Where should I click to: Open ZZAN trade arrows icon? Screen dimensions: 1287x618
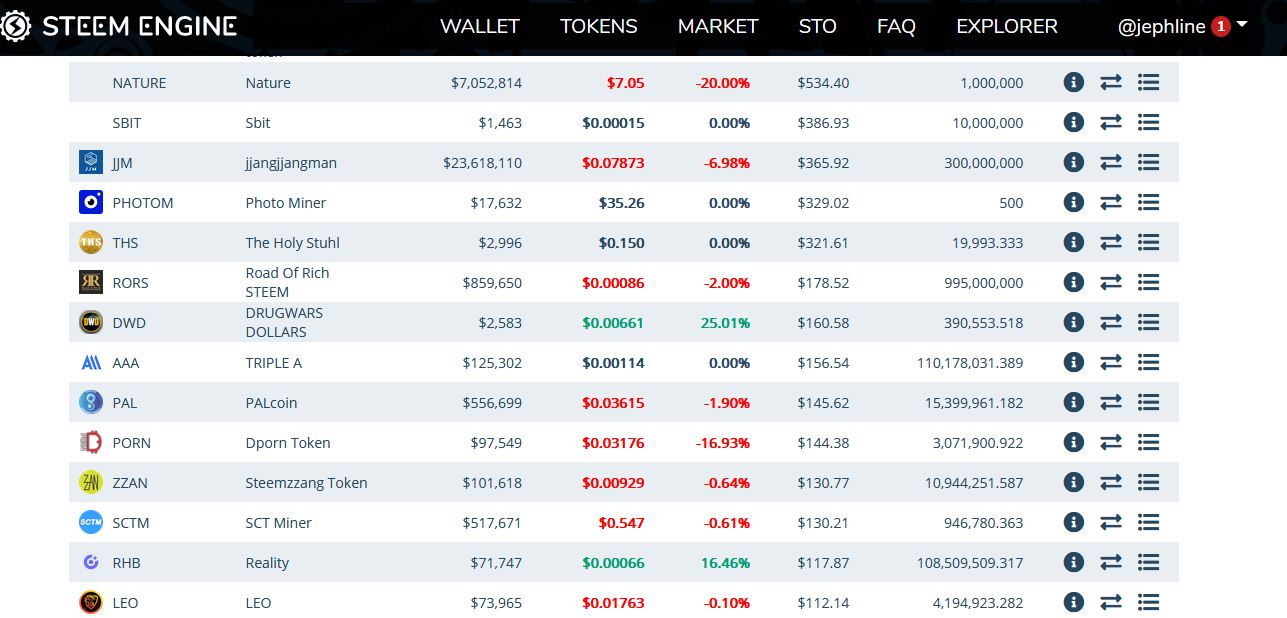(1111, 482)
